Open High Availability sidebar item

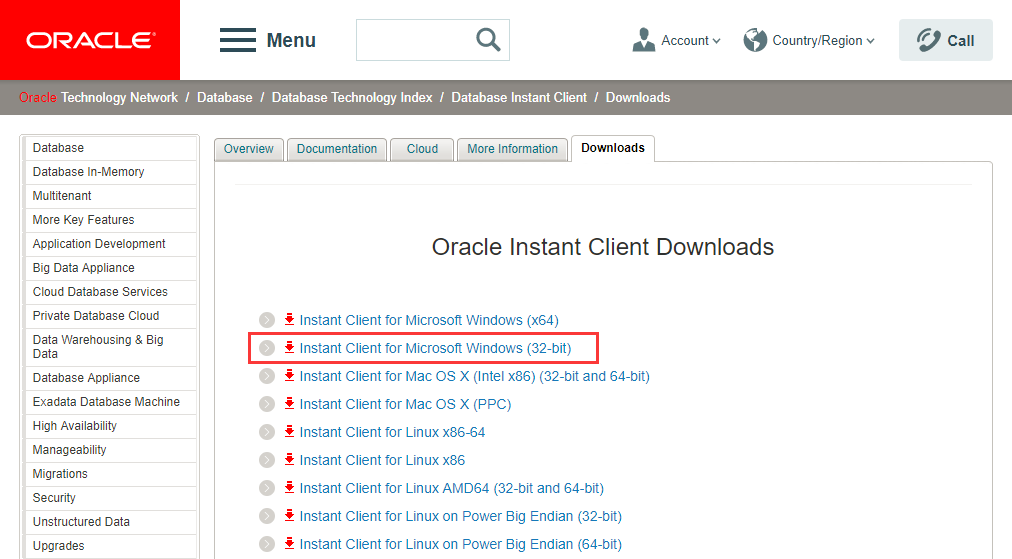(110, 426)
